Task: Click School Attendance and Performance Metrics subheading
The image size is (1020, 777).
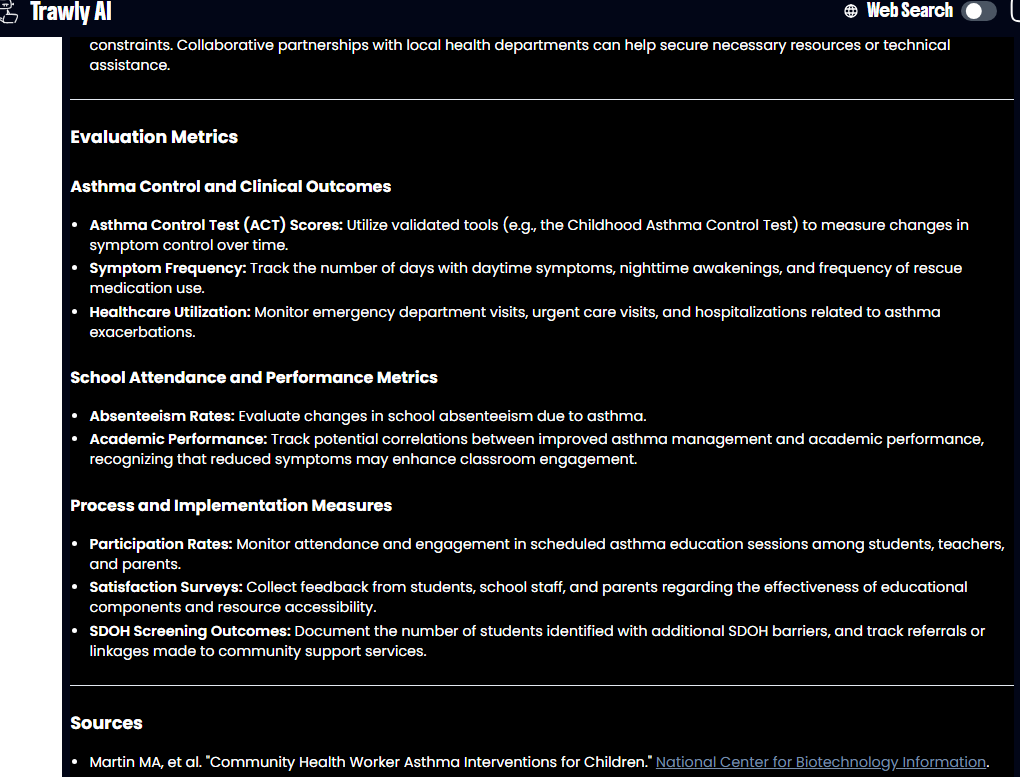Action: [254, 378]
